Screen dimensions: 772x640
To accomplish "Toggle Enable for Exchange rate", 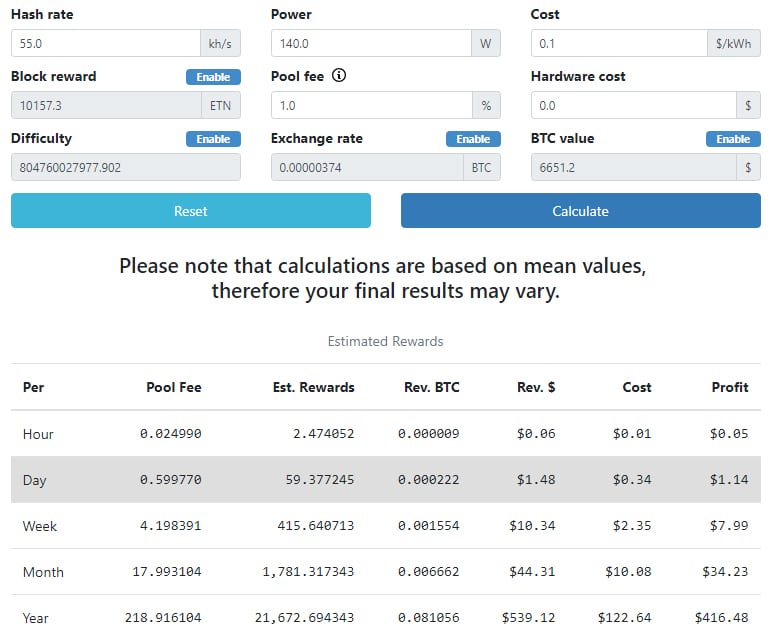I will 473,139.
